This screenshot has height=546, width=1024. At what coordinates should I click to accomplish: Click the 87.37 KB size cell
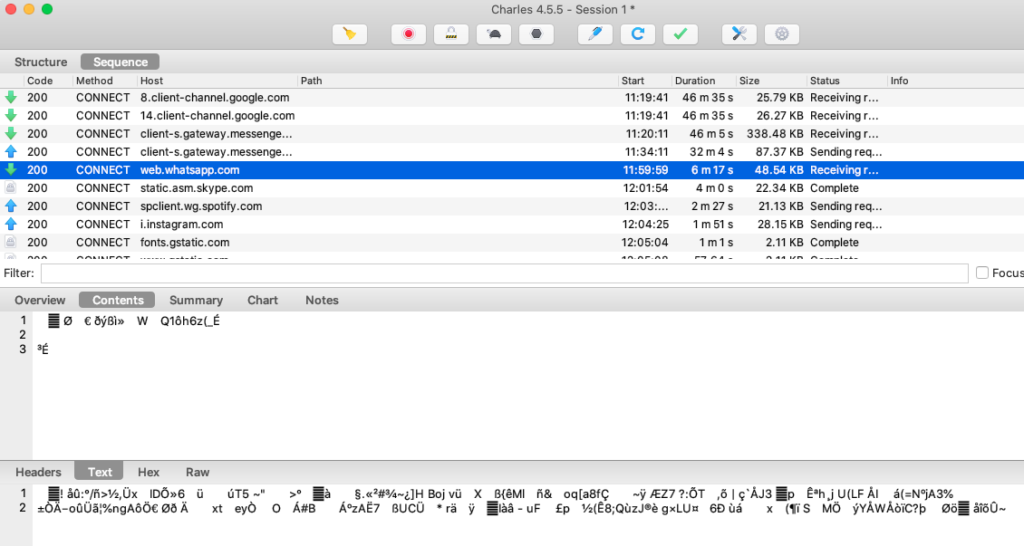pos(780,152)
